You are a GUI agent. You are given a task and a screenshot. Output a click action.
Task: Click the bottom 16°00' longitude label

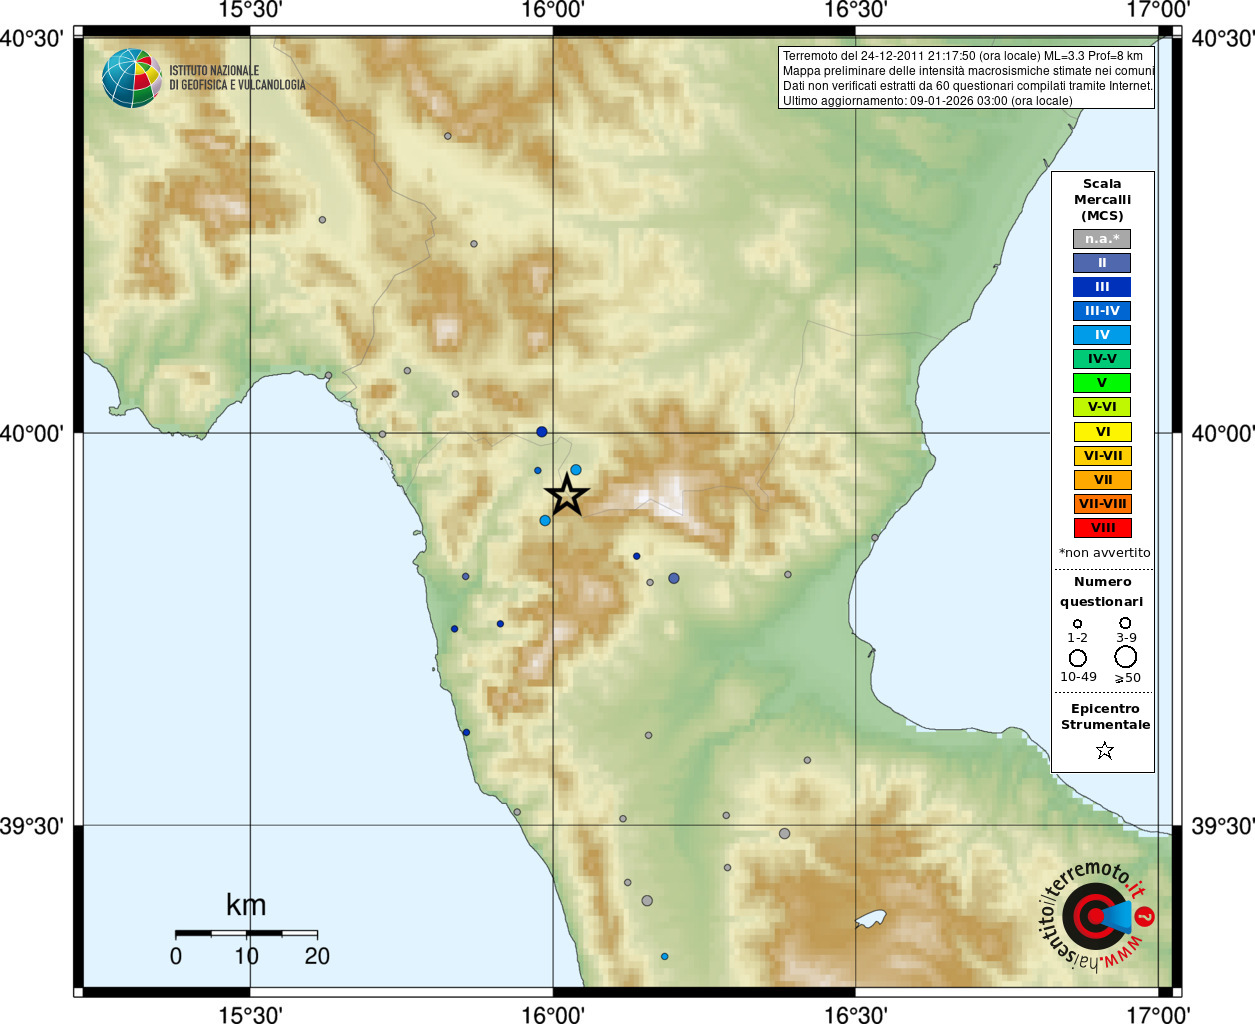(x=553, y=1014)
